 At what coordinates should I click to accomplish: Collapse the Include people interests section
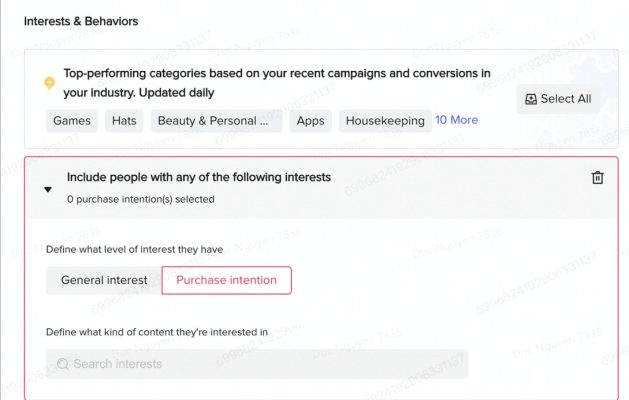coord(48,189)
